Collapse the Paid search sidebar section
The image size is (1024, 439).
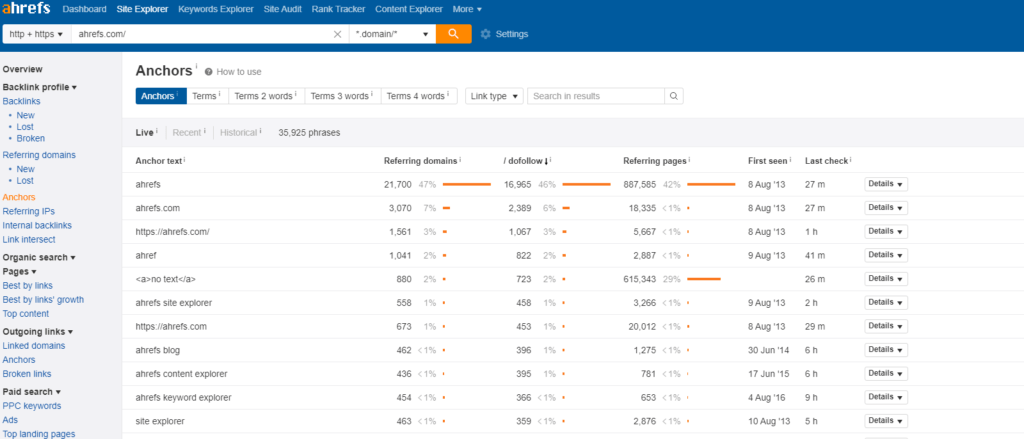click(32, 392)
